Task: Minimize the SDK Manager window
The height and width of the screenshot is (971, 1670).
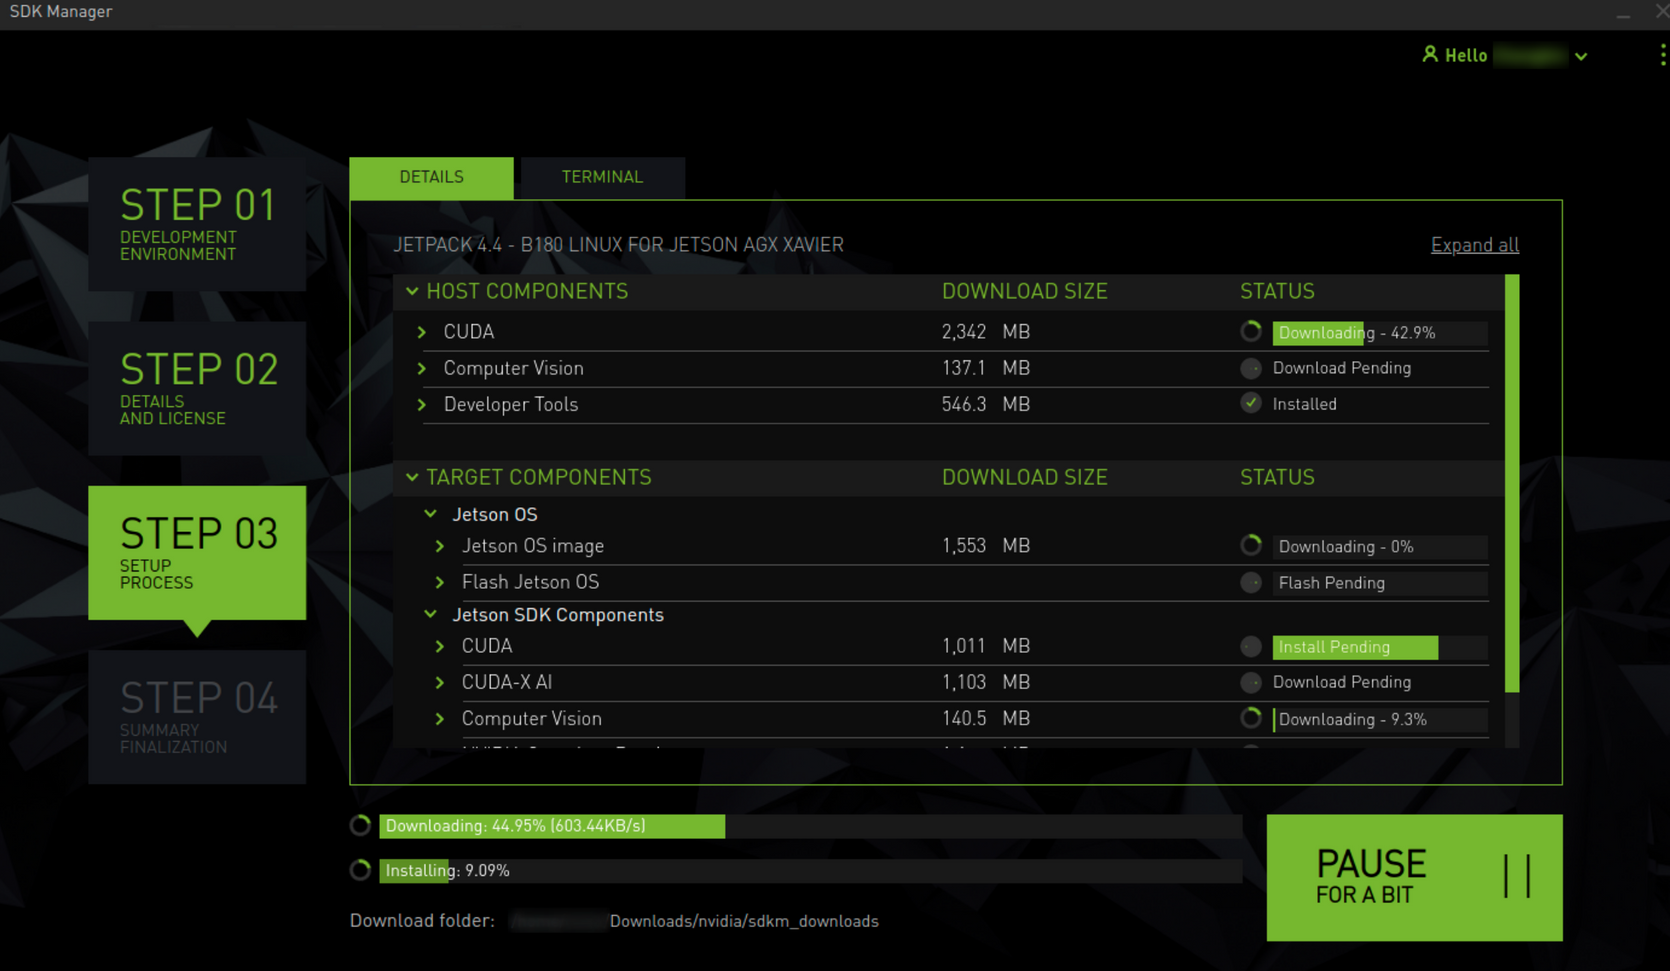Action: 1623,14
